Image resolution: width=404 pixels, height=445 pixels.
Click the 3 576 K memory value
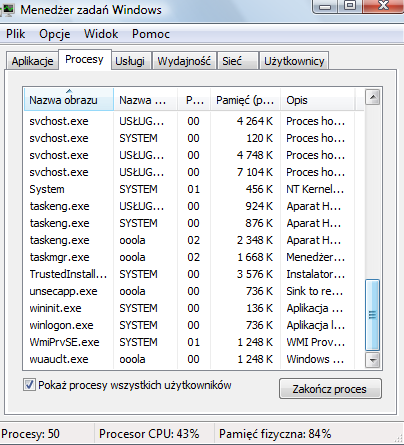(x=255, y=274)
